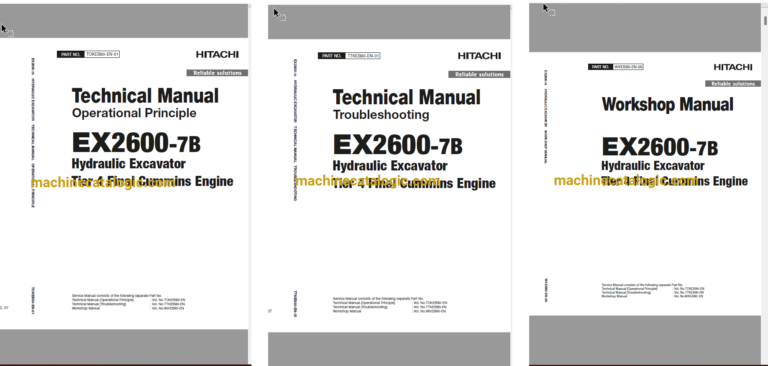Click 'Service Manual consists of...' note on Operational Principle cover
Image resolution: width=768 pixels, height=366 pixels.
coord(129,302)
